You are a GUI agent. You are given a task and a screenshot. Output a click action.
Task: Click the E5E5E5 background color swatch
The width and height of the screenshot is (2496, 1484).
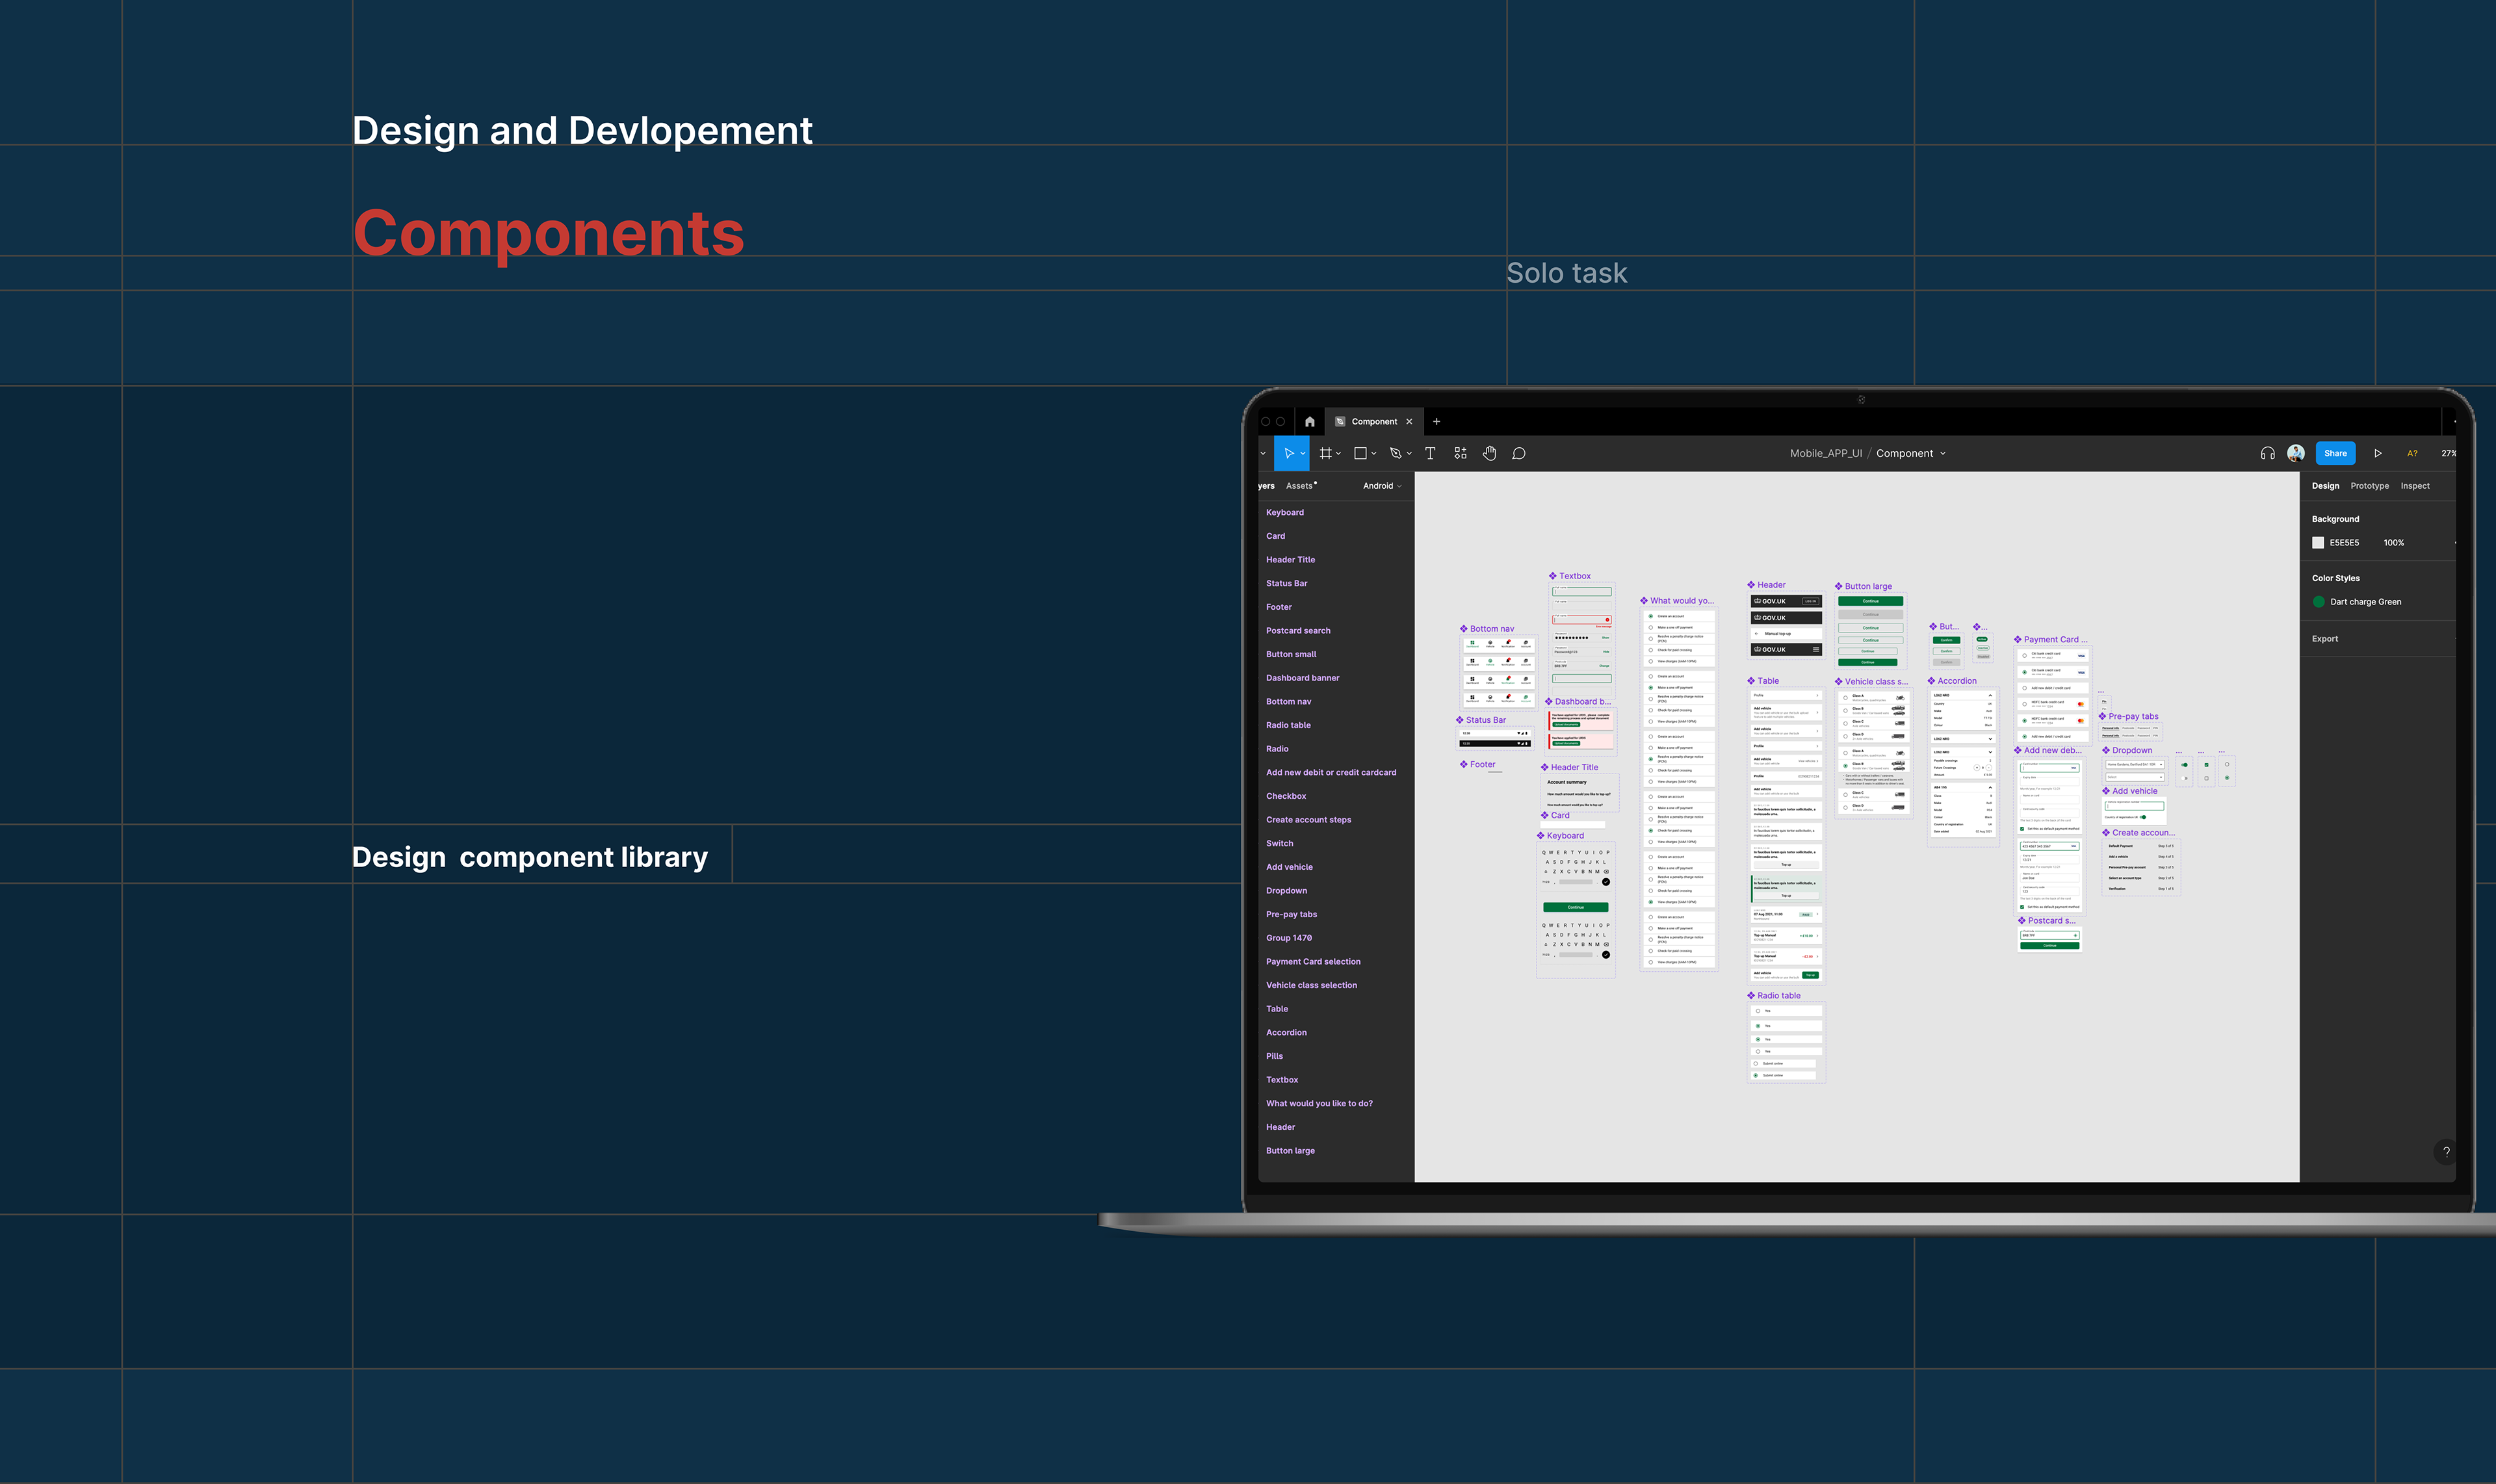pyautogui.click(x=2318, y=543)
